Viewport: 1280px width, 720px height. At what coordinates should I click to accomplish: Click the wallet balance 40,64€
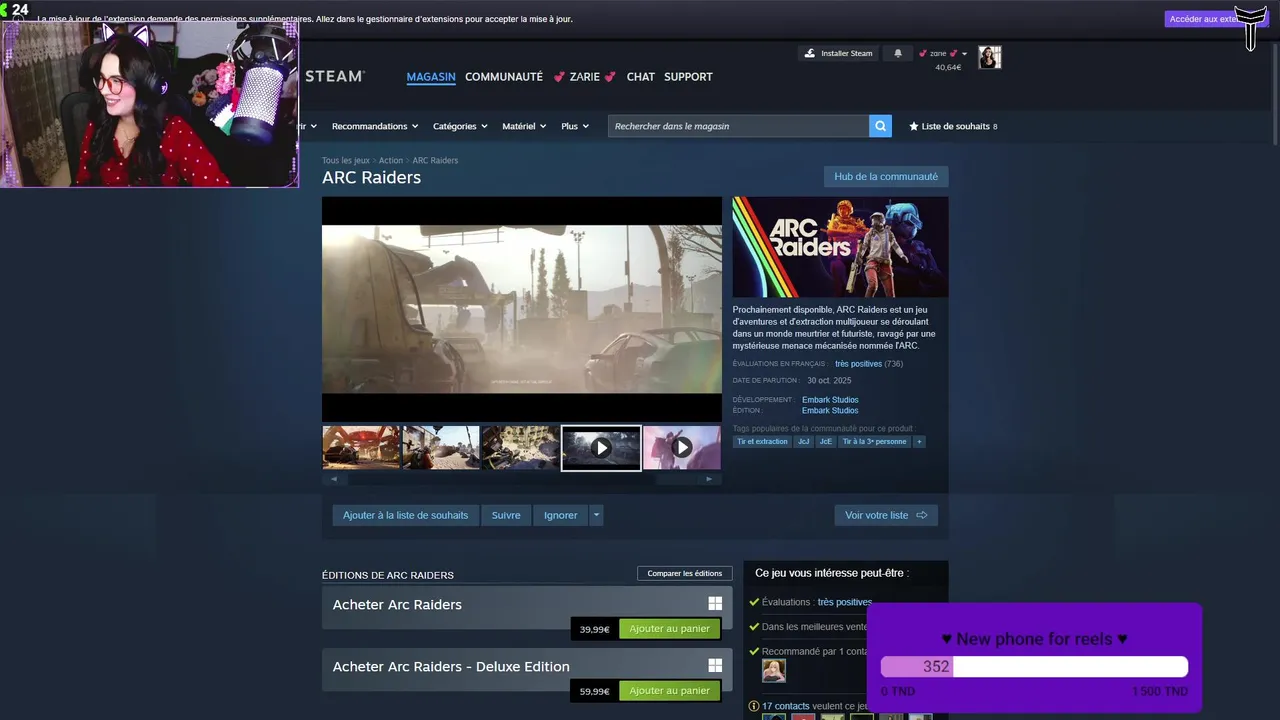click(x=948, y=67)
